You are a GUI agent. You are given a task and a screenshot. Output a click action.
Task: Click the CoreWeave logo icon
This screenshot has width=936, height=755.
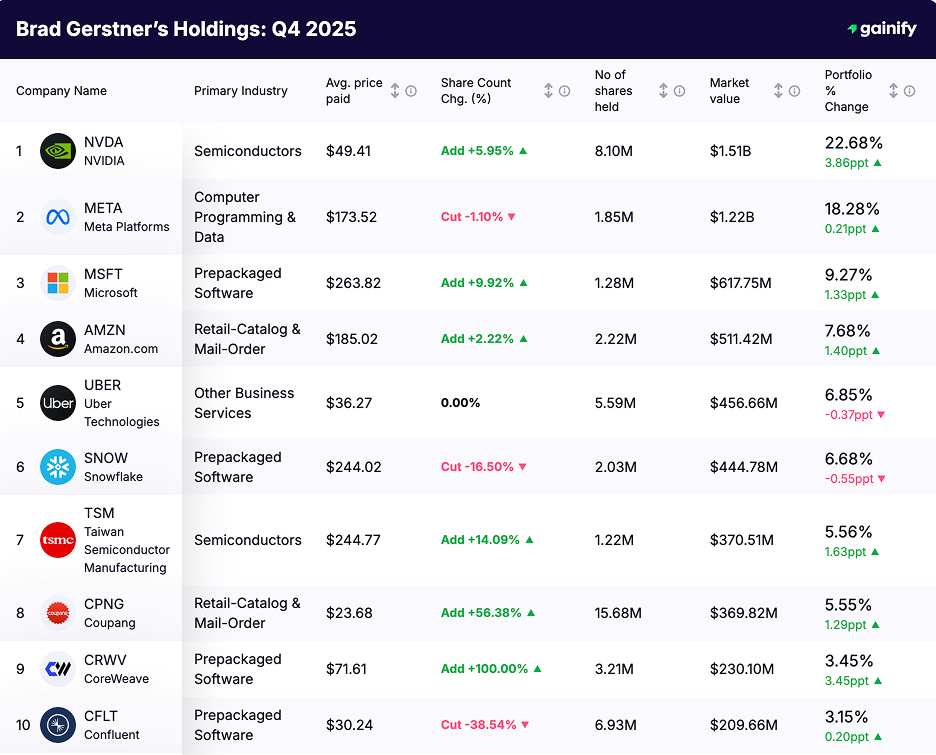59,668
